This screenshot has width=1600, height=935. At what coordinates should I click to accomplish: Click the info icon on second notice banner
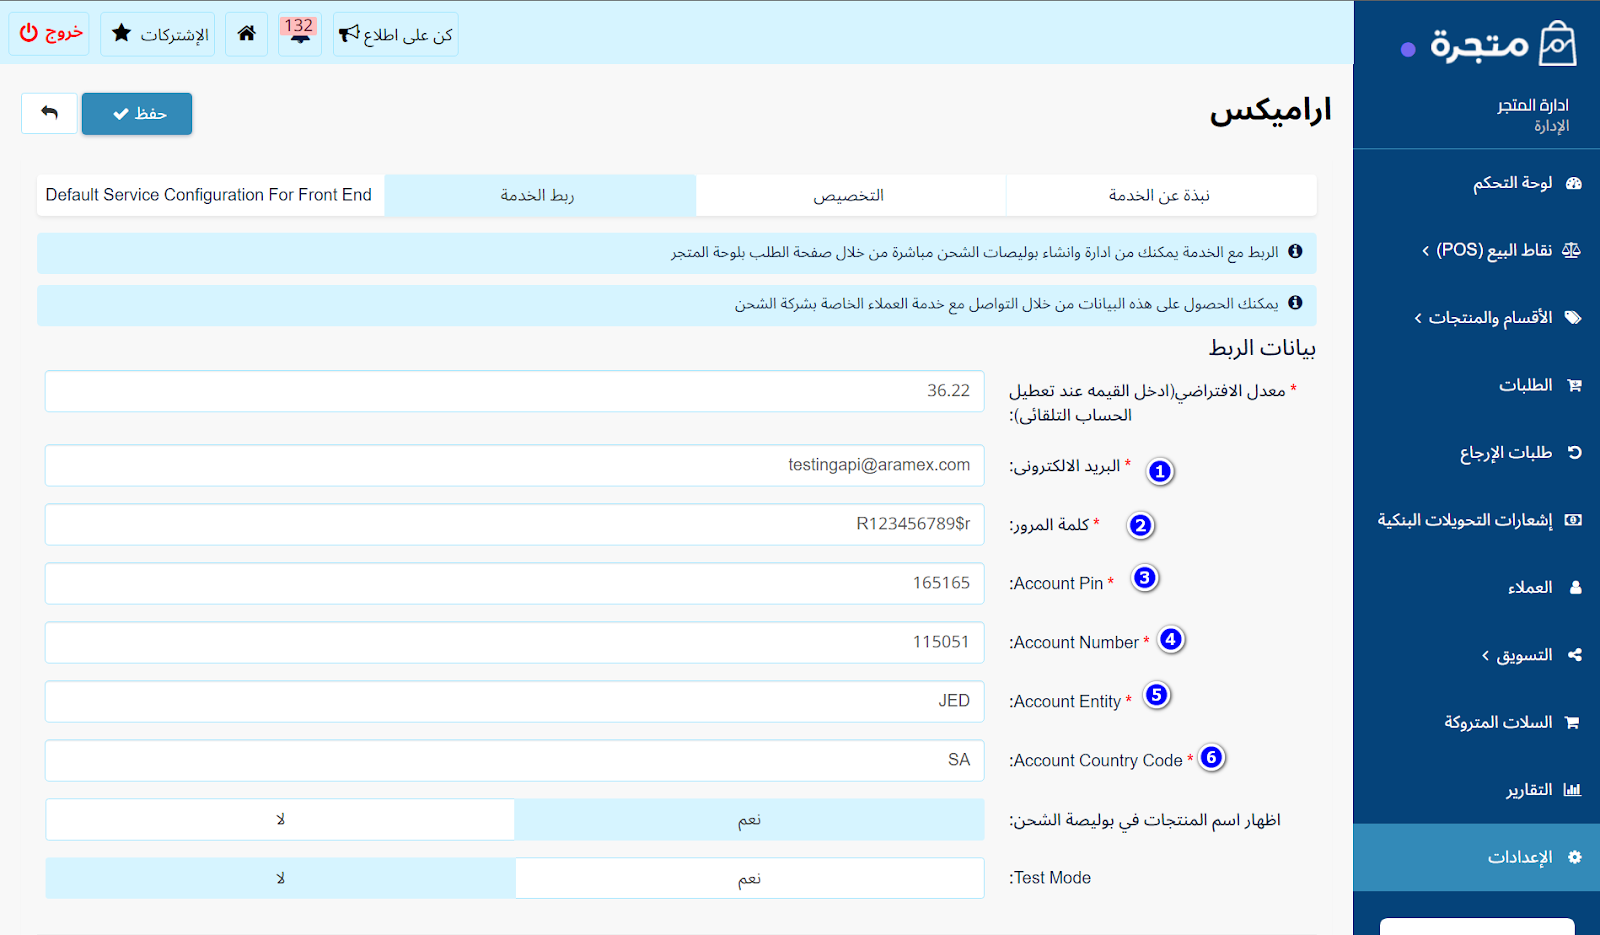[1295, 302]
